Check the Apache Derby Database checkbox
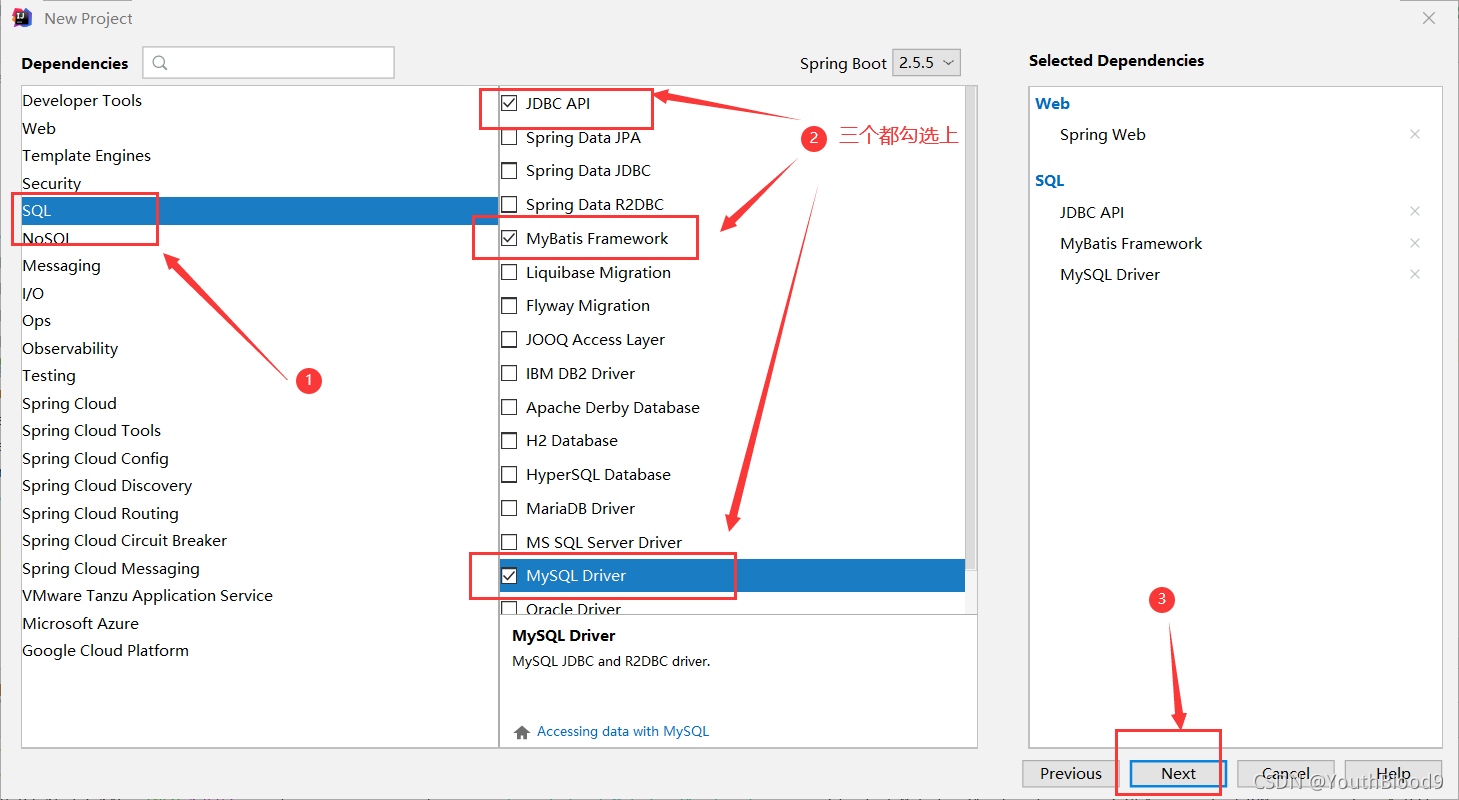1459x800 pixels. point(509,407)
